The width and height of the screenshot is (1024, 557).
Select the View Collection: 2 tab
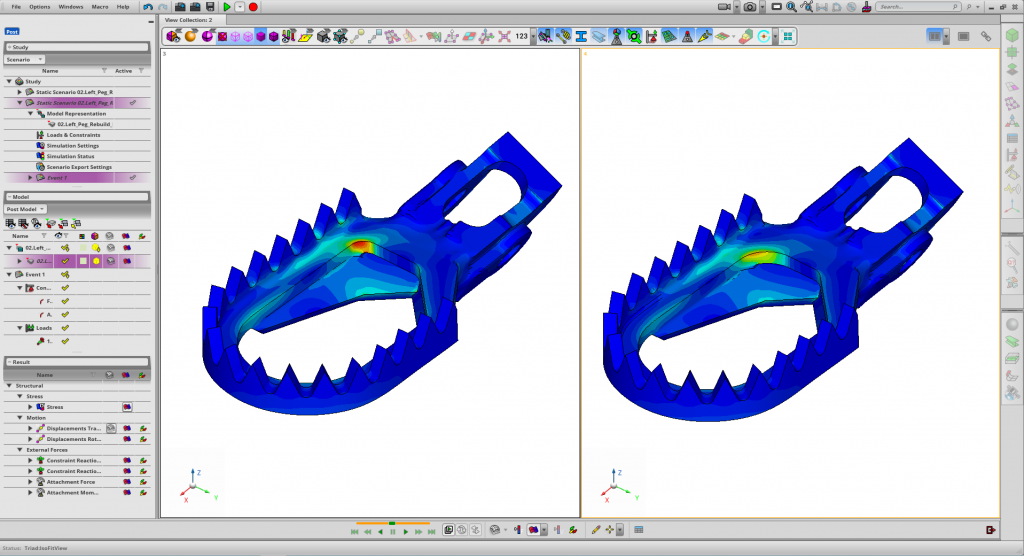point(189,20)
